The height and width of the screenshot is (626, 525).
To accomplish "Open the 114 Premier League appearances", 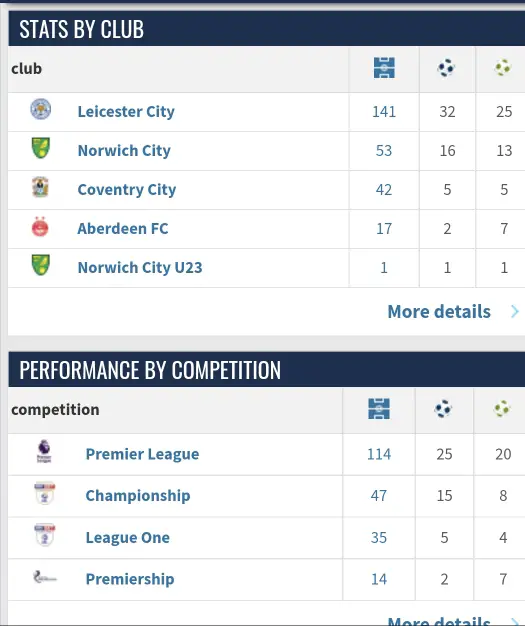I will pos(379,454).
